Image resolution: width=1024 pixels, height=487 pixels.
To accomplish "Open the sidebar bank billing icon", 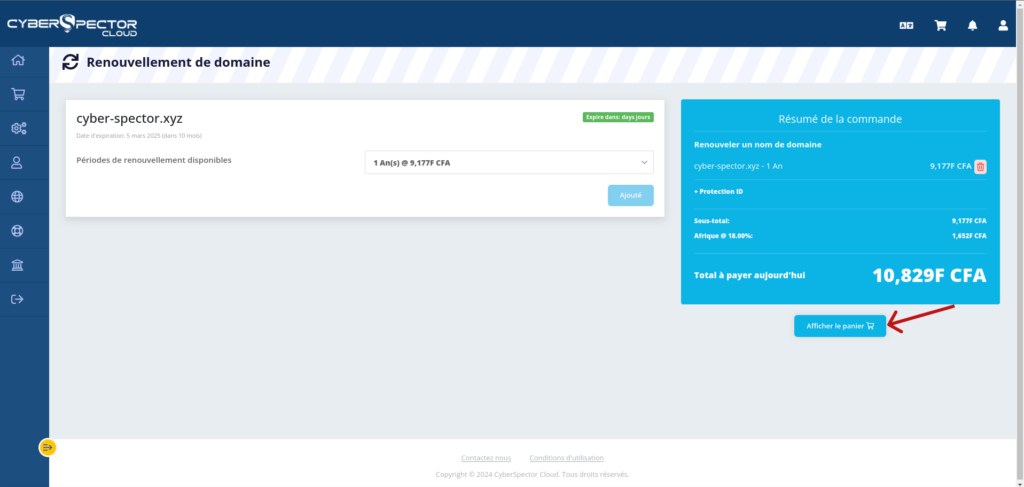I will [x=18, y=265].
